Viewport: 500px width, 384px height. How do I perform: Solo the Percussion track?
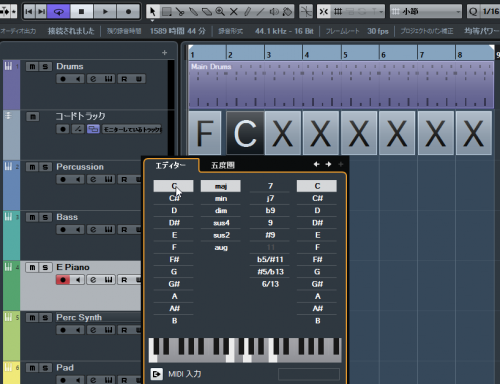point(45,167)
